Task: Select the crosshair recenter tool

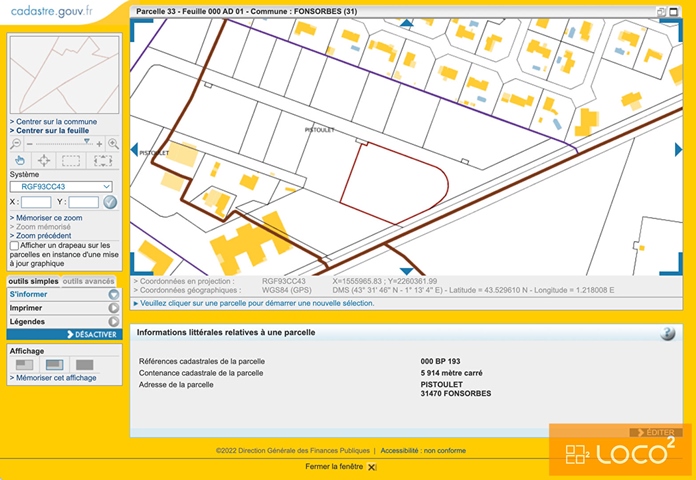Action: coord(44,160)
